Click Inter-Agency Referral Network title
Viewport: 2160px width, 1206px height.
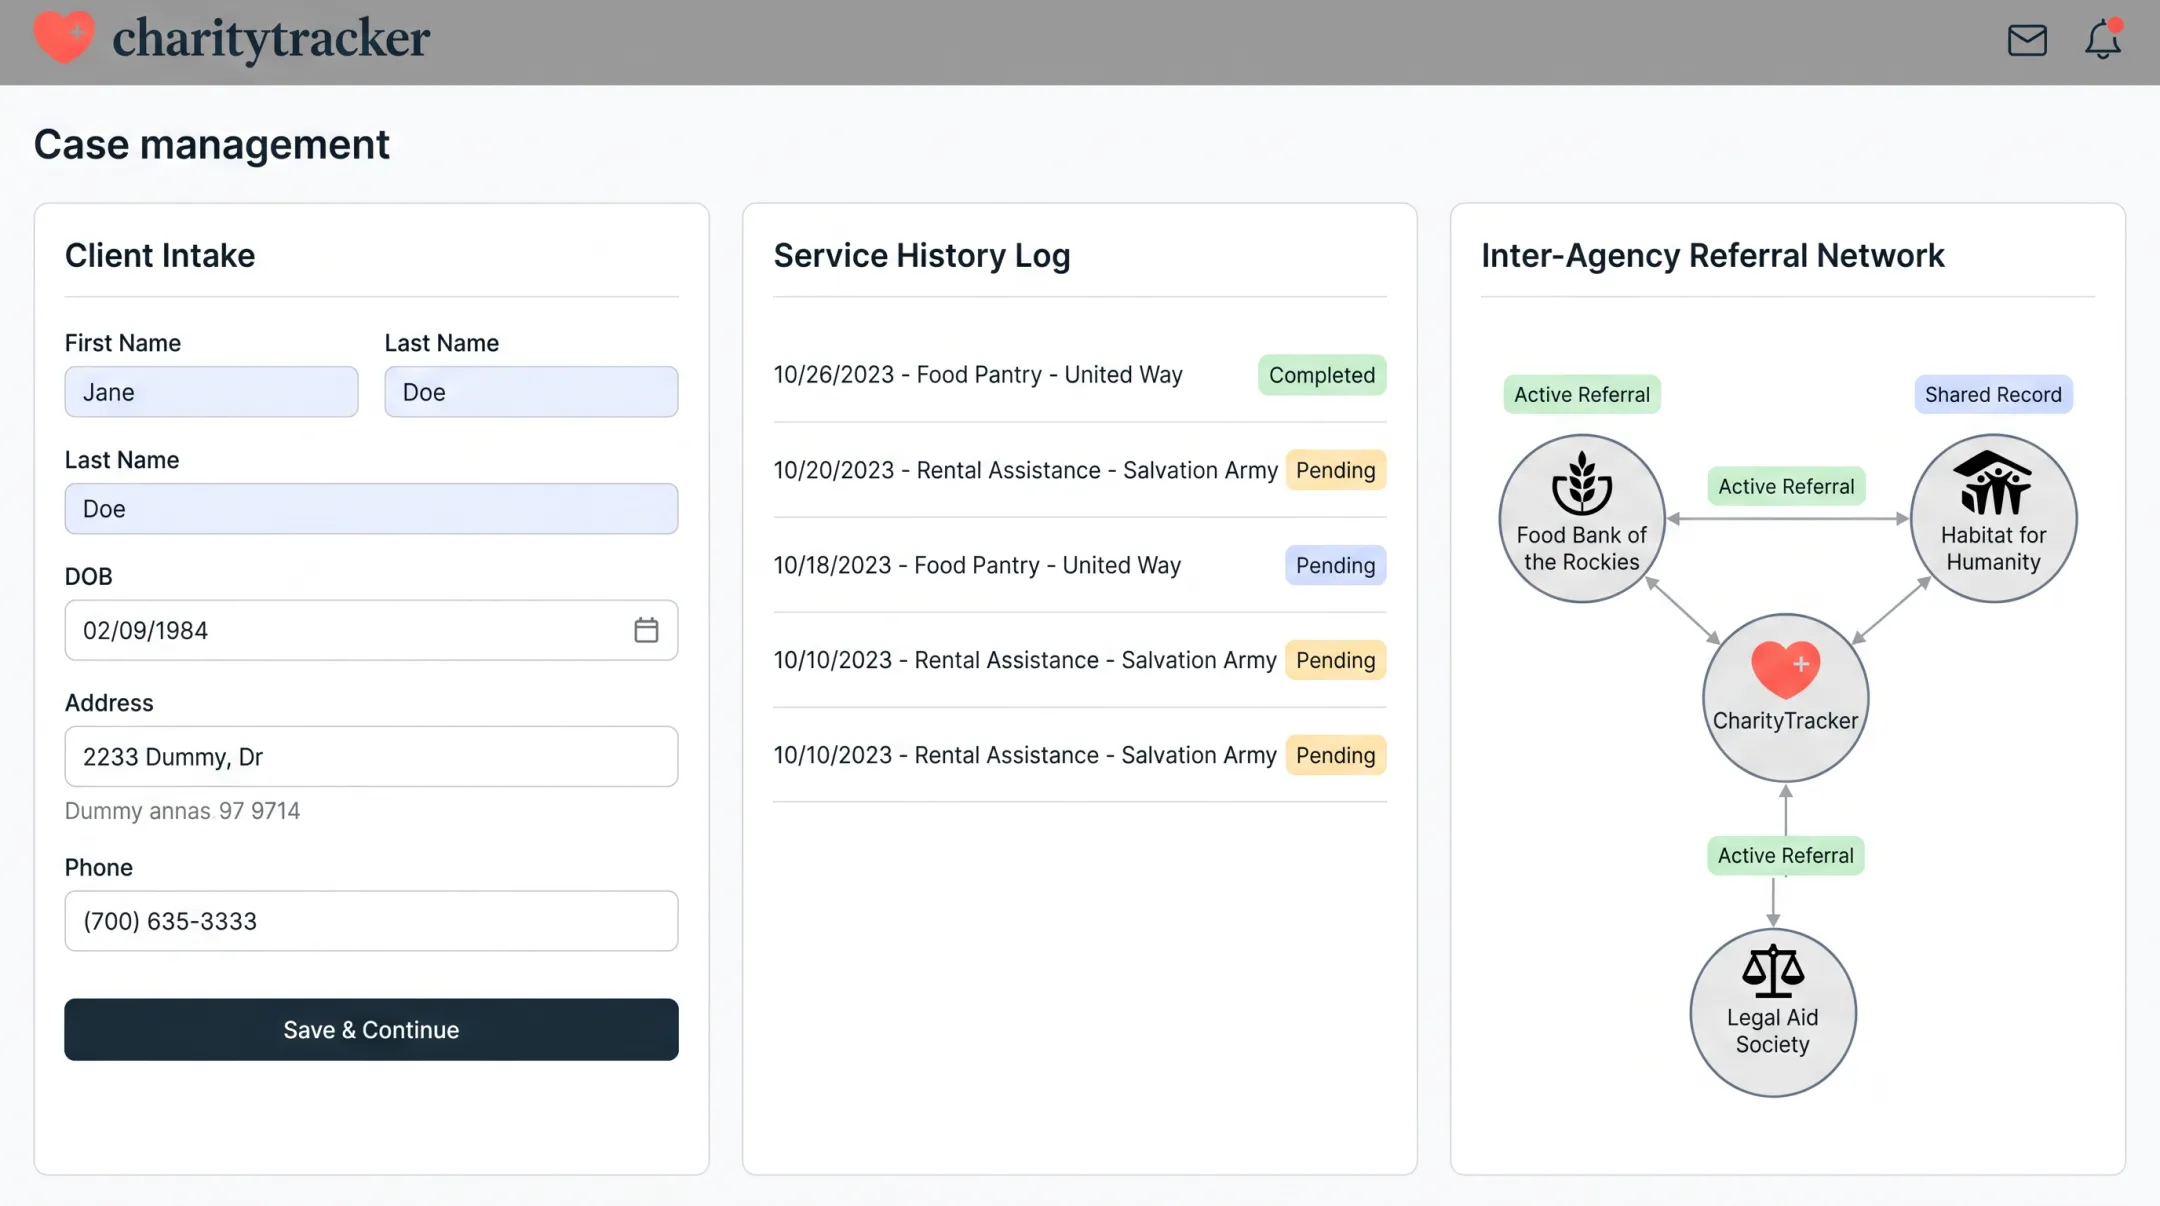coord(1713,255)
